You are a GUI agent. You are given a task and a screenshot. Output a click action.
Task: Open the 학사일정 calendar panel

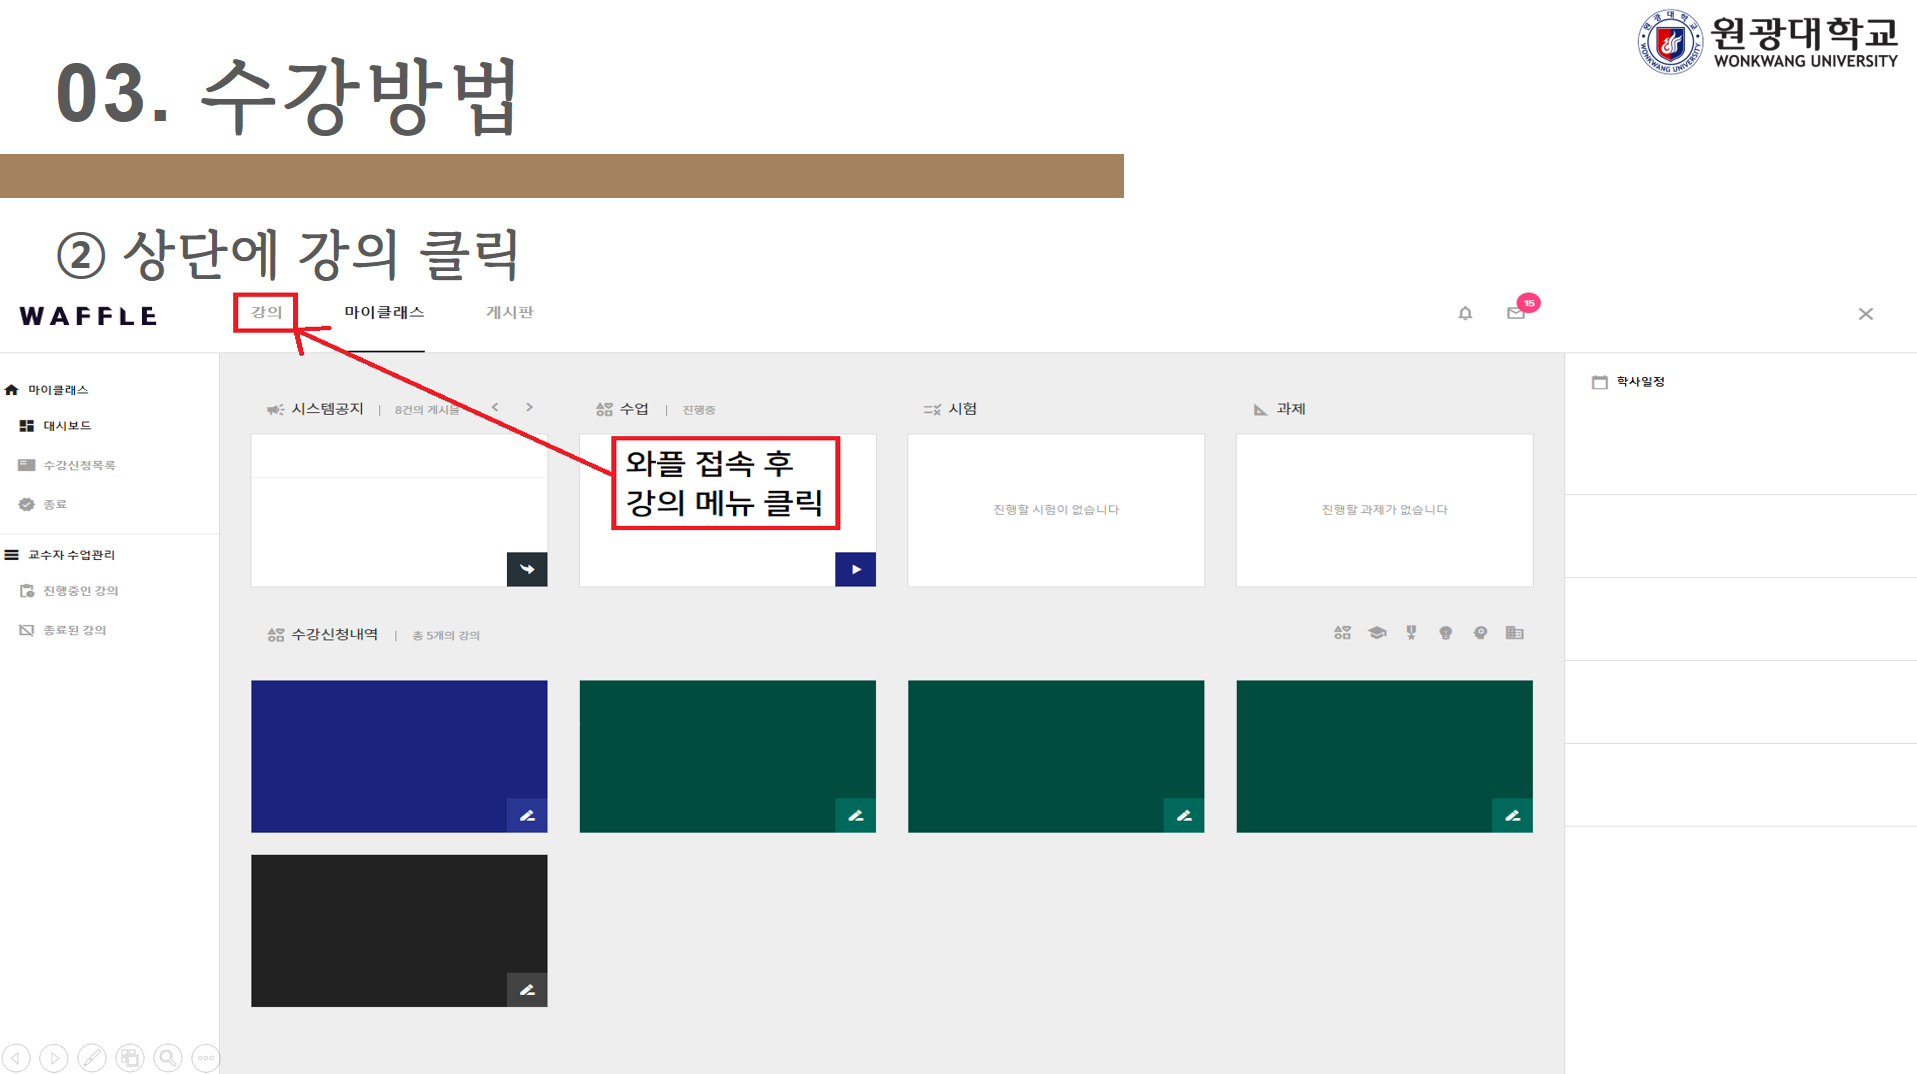1640,382
